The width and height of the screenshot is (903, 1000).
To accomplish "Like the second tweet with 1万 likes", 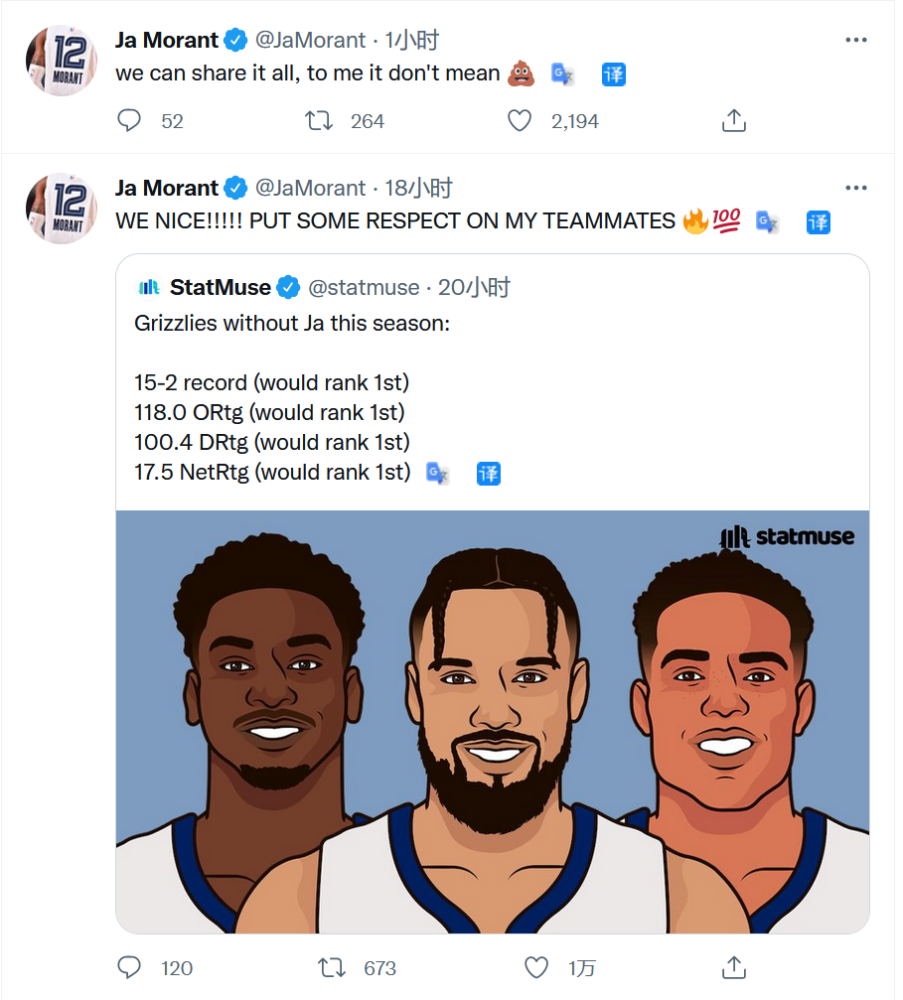I will pyautogui.click(x=536, y=967).
